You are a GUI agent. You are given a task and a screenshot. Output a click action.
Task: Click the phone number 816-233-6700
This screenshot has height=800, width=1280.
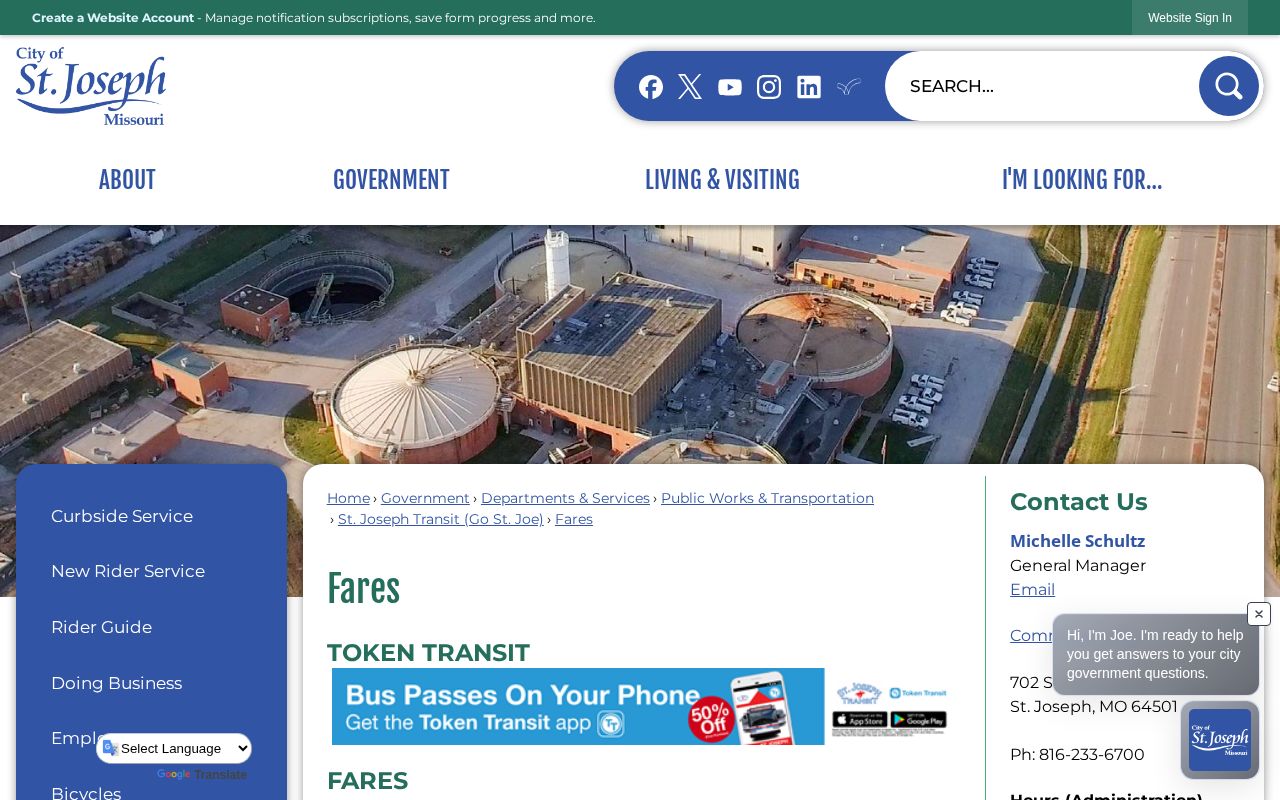tap(1091, 754)
